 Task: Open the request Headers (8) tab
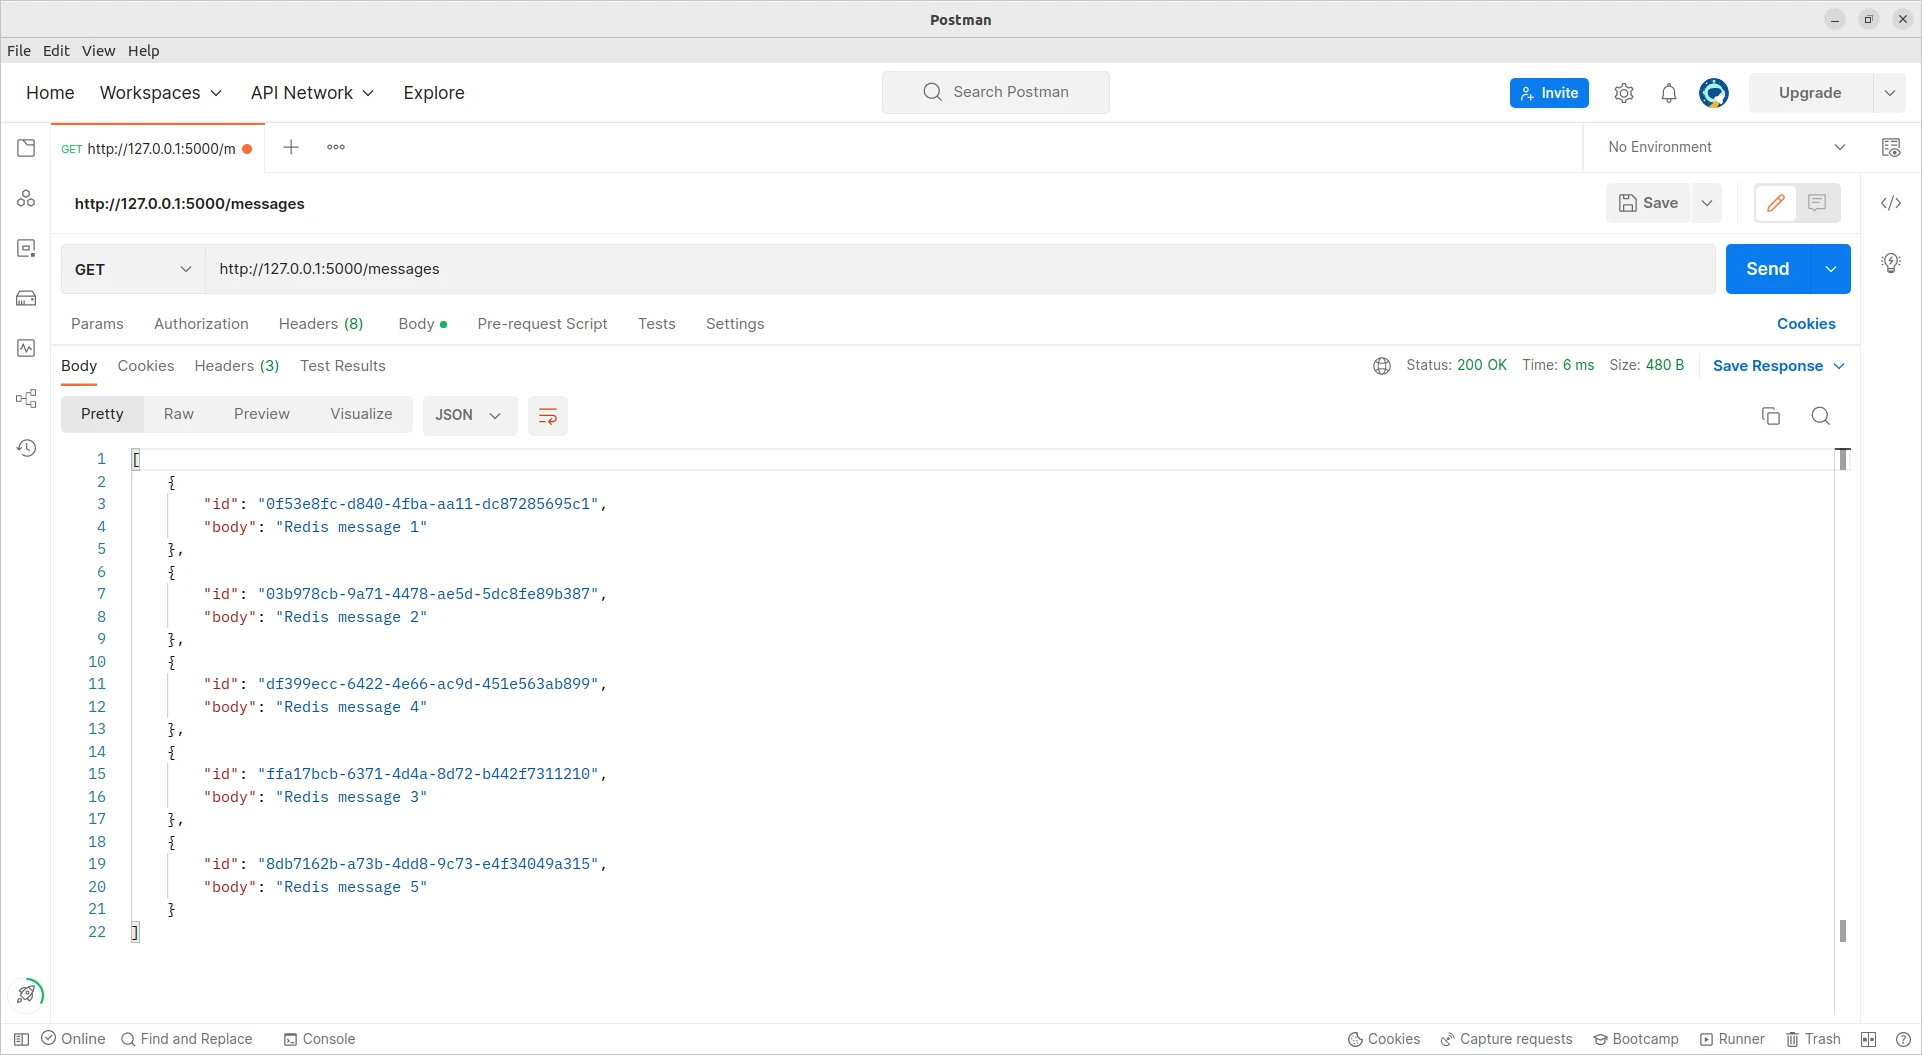(x=321, y=324)
